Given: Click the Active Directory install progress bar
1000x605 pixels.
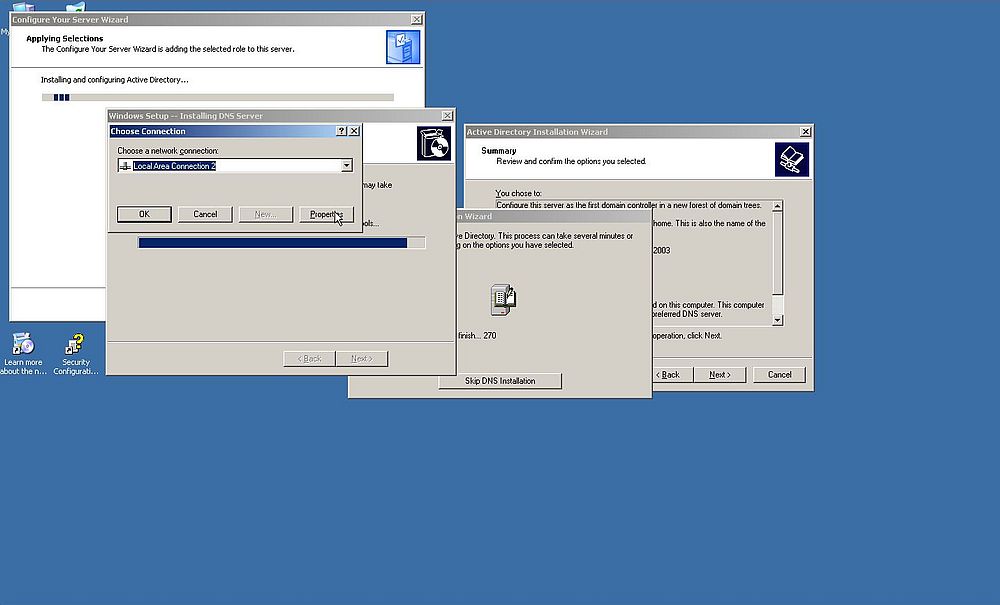Looking at the screenshot, I should pos(217,98).
